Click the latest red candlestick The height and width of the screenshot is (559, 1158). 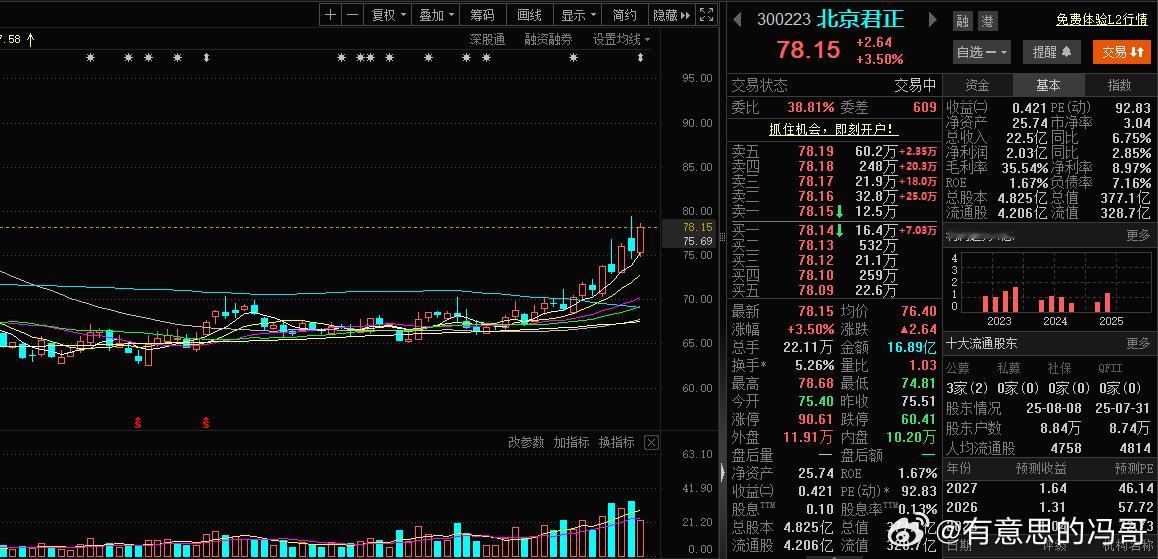click(x=640, y=240)
